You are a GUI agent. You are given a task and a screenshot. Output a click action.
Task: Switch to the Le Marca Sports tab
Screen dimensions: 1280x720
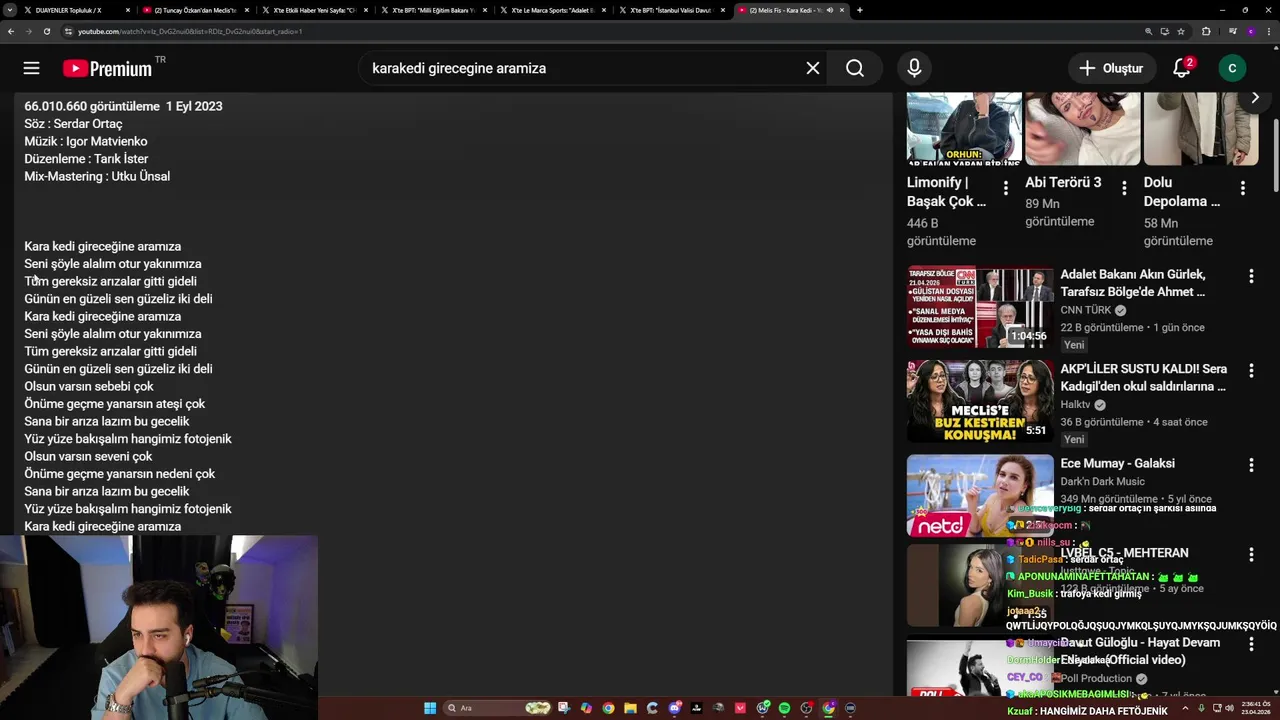pos(553,10)
